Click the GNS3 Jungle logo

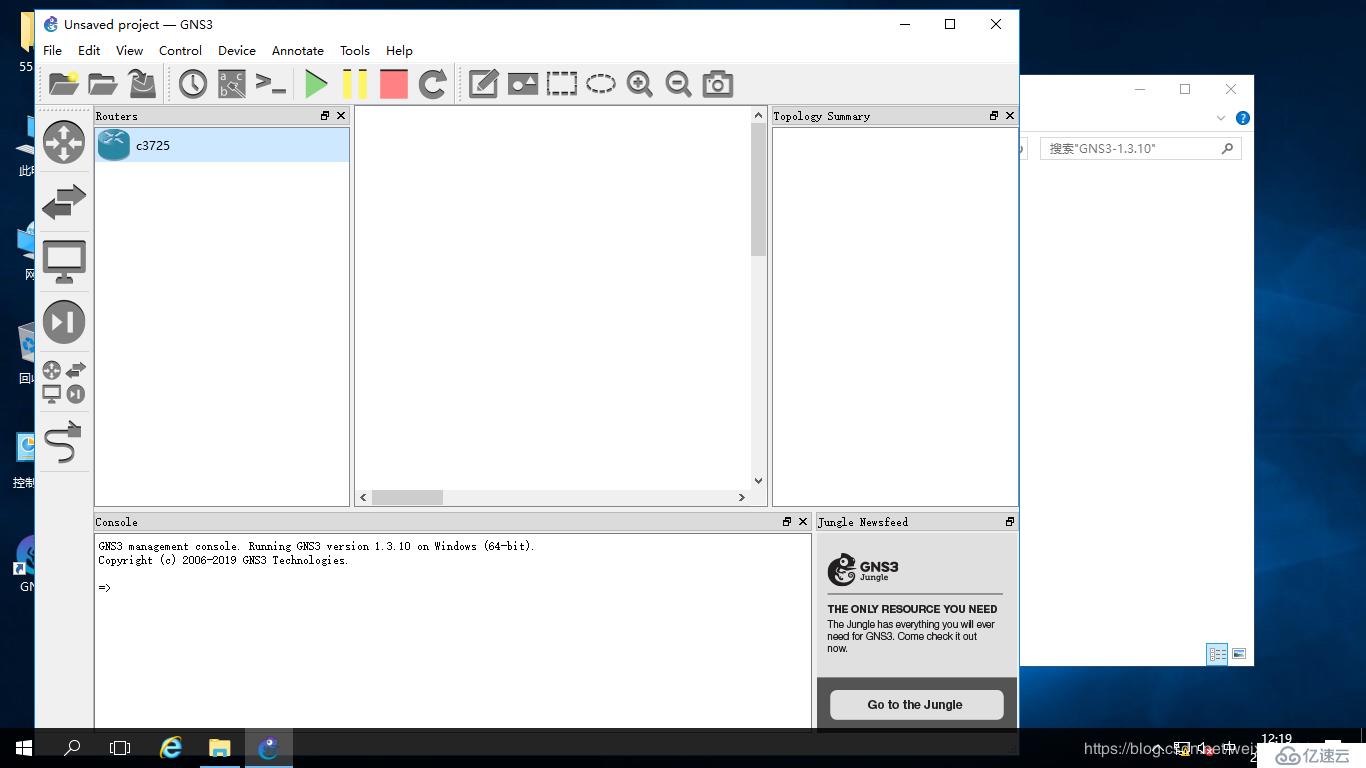point(863,569)
